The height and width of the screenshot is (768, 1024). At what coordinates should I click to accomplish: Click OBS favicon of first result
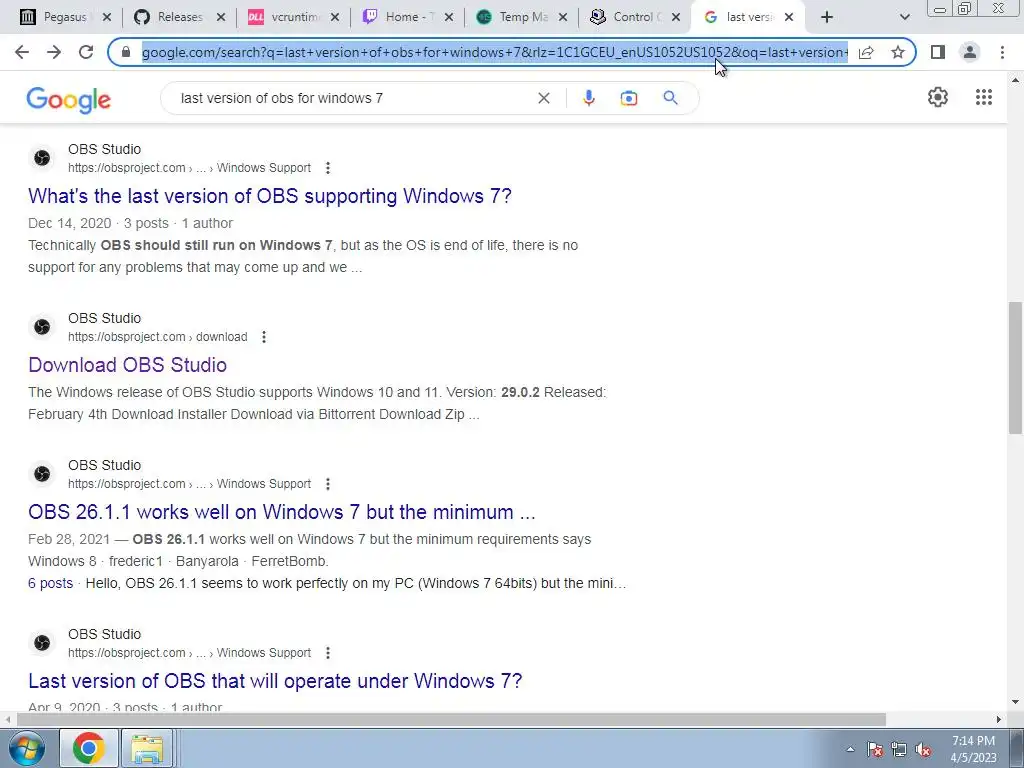click(x=42, y=158)
